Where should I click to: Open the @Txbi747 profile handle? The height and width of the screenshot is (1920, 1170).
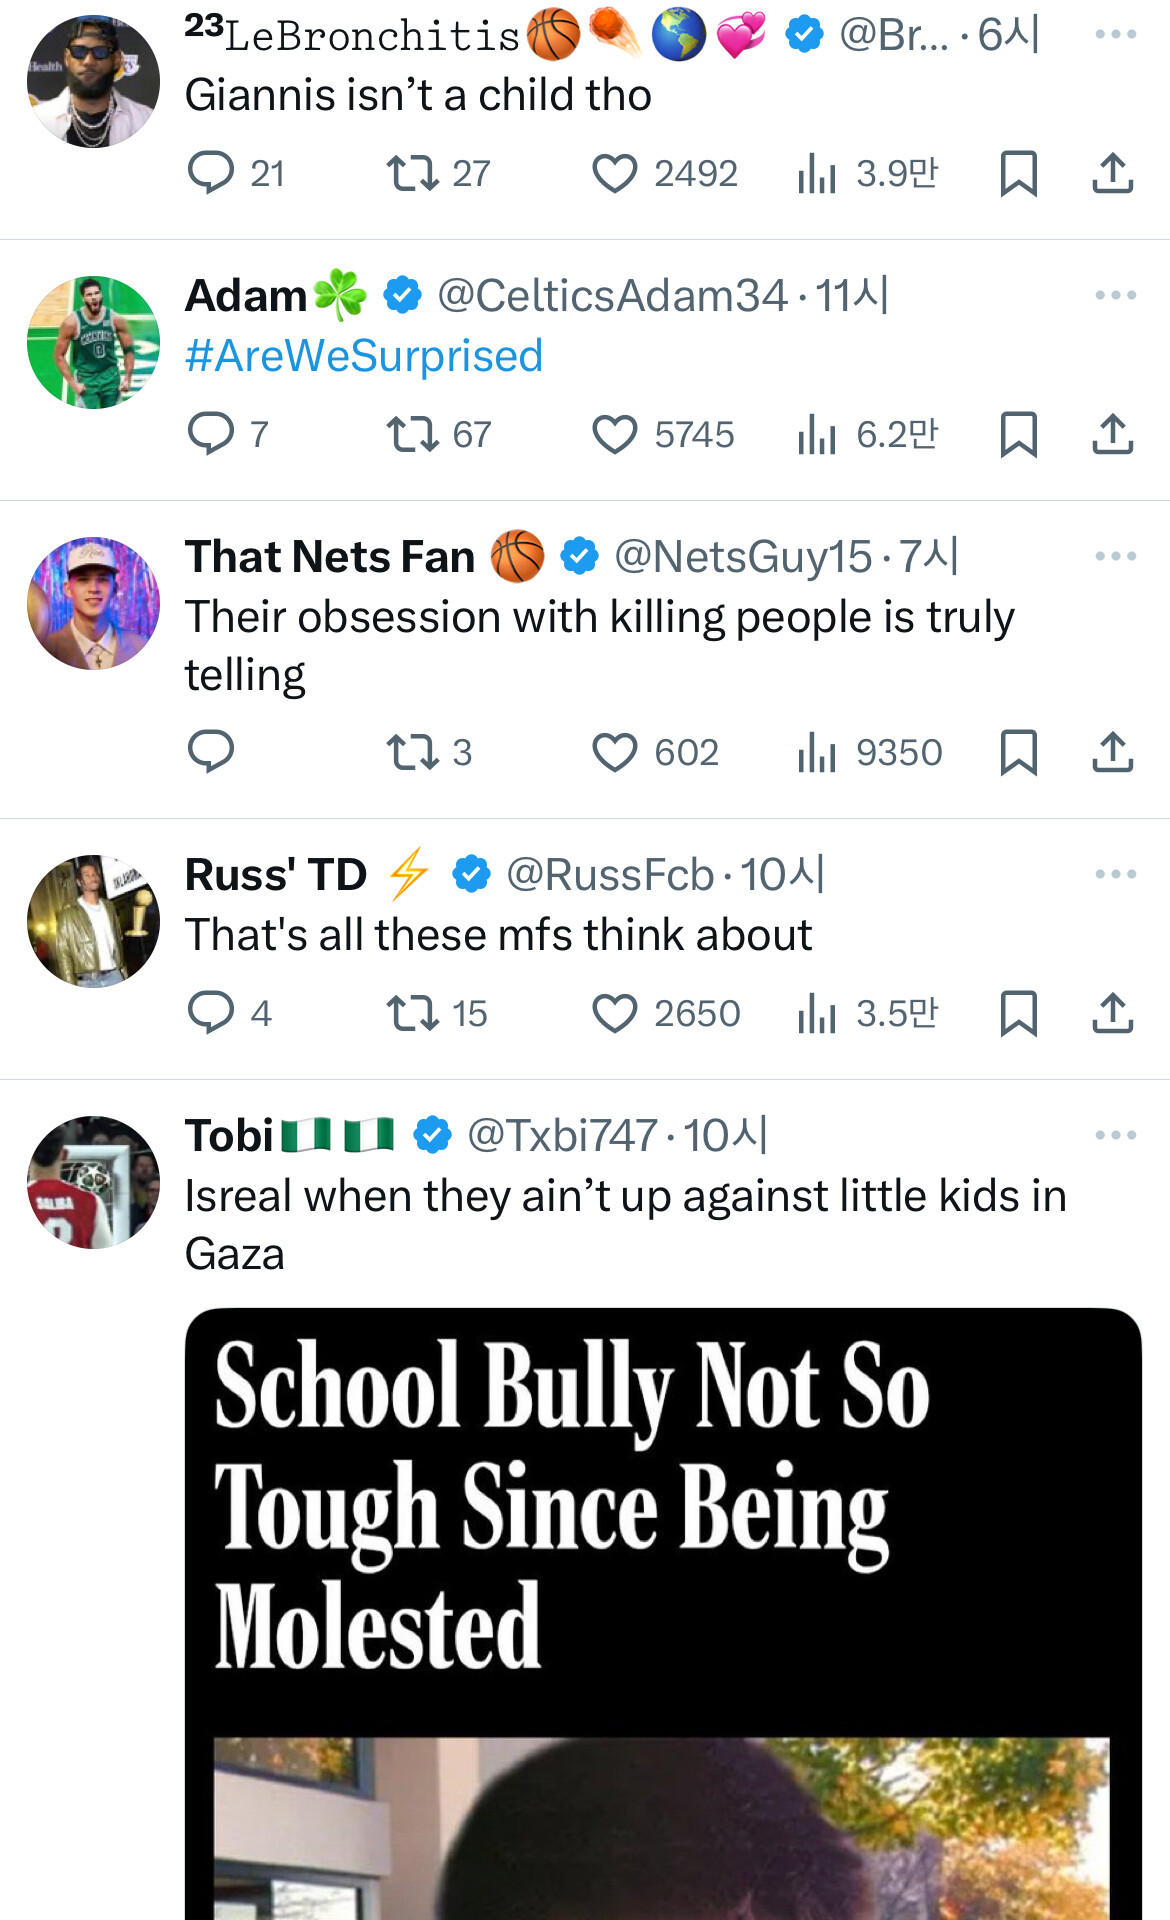tap(561, 1136)
